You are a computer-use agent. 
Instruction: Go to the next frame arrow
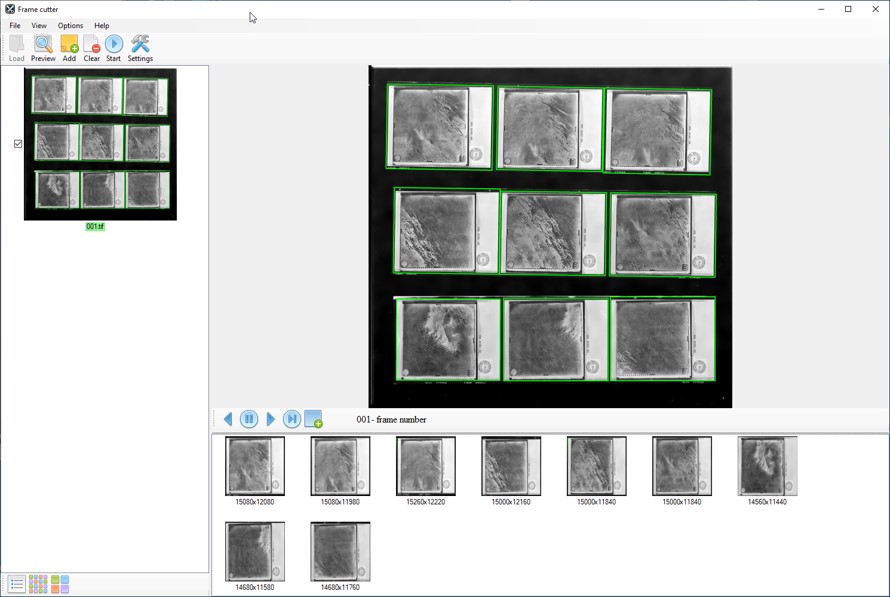pos(271,419)
